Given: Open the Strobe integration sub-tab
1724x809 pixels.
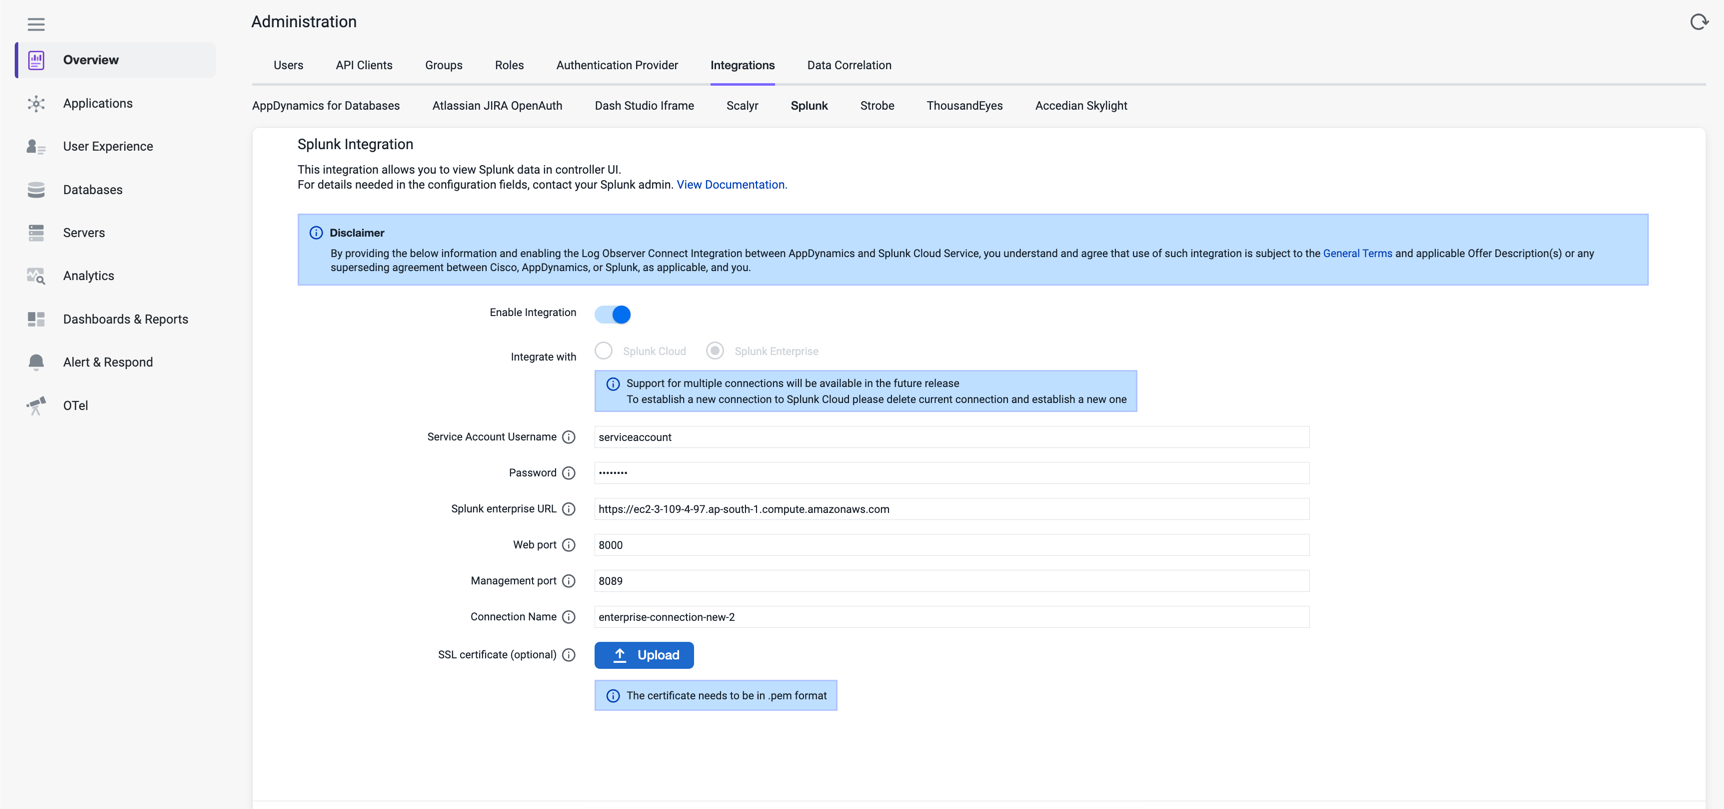Looking at the screenshot, I should click(x=877, y=106).
